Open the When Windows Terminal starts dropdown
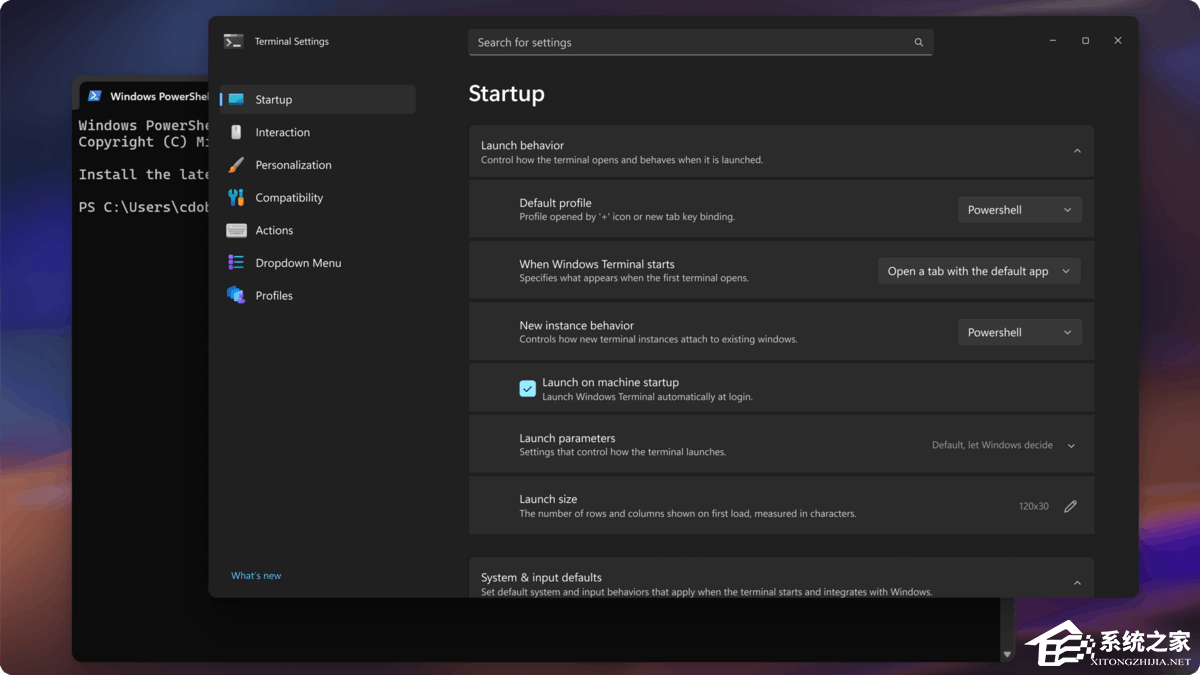This screenshot has height=675, width=1200. [x=979, y=271]
